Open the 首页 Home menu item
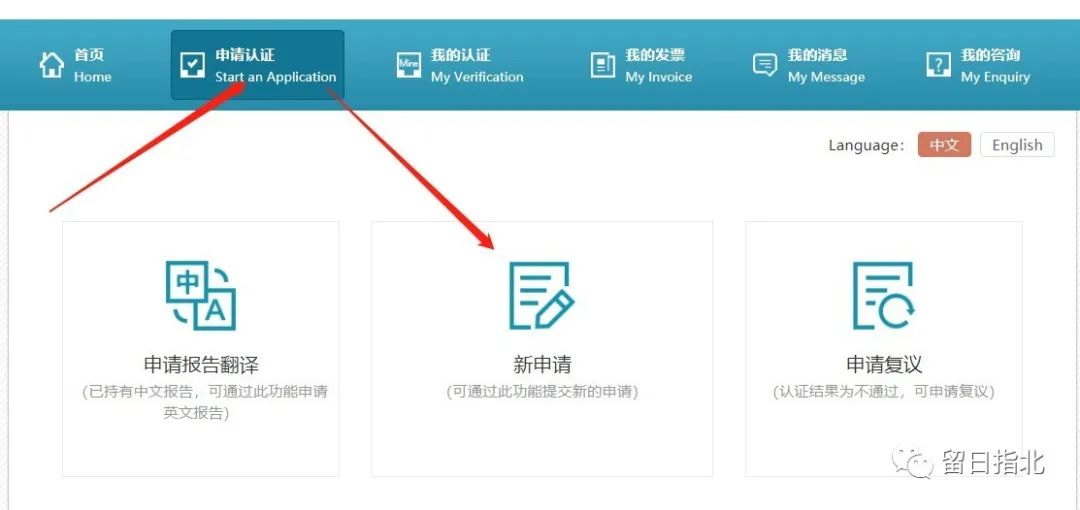The image size is (1080, 510). click(76, 65)
